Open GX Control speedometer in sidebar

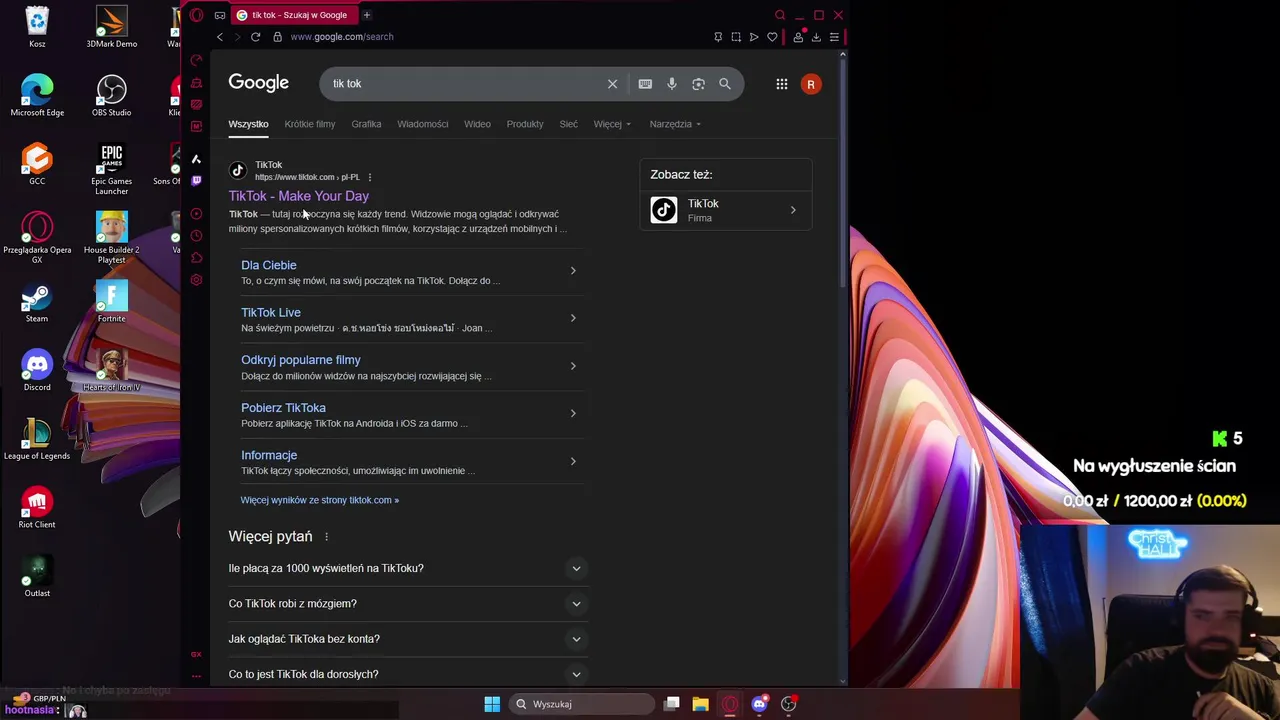point(196,60)
